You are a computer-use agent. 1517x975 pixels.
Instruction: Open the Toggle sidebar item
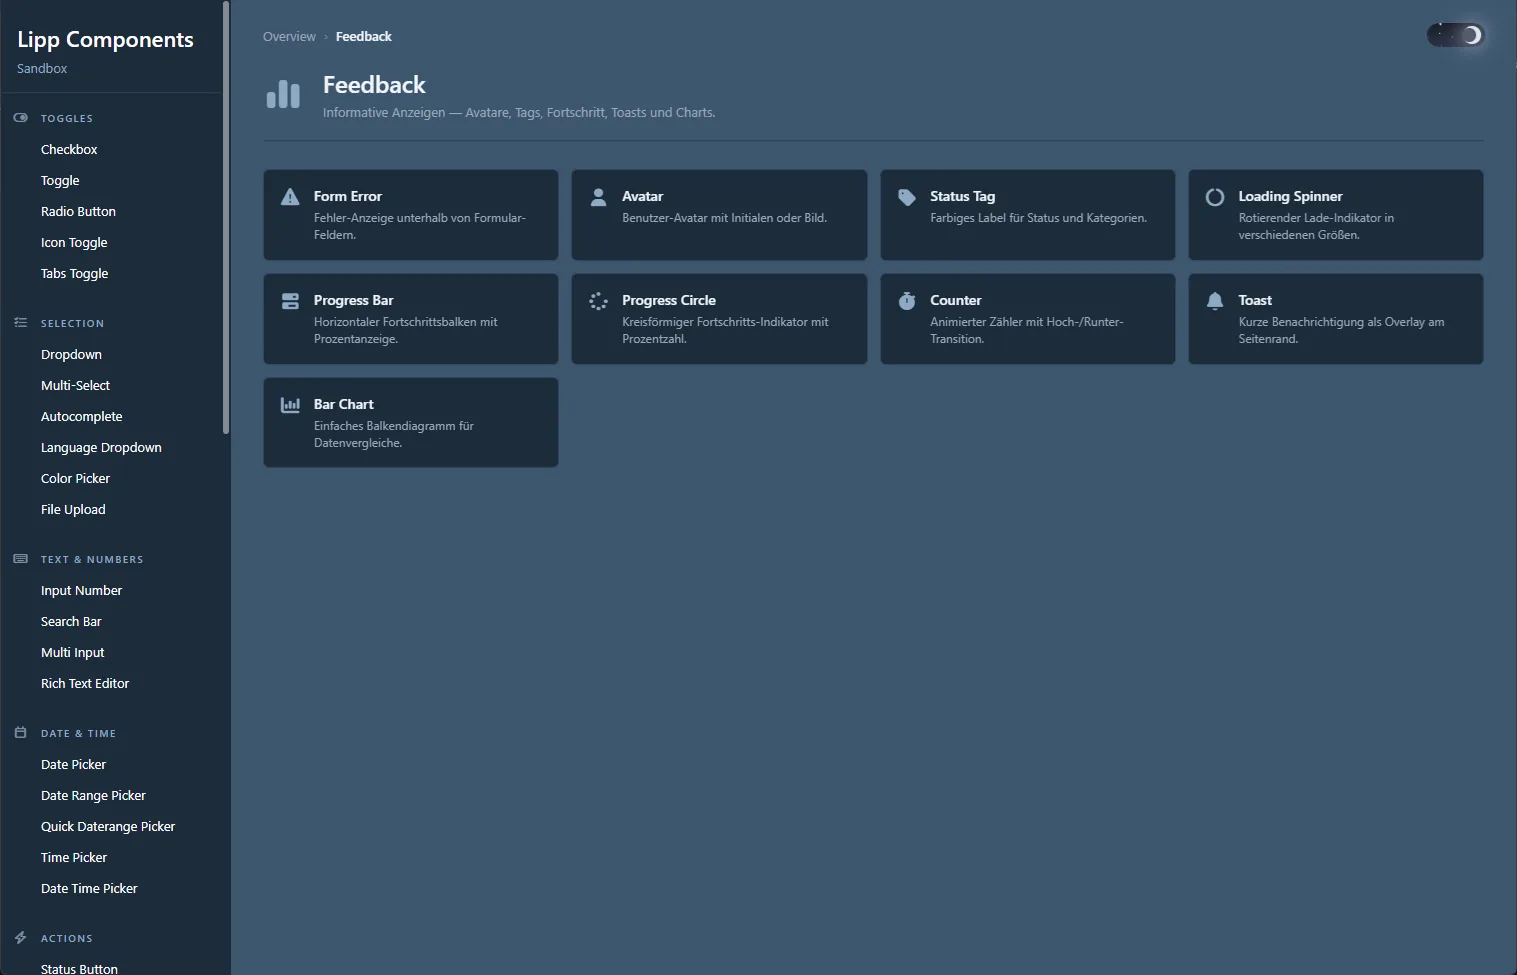click(x=60, y=180)
